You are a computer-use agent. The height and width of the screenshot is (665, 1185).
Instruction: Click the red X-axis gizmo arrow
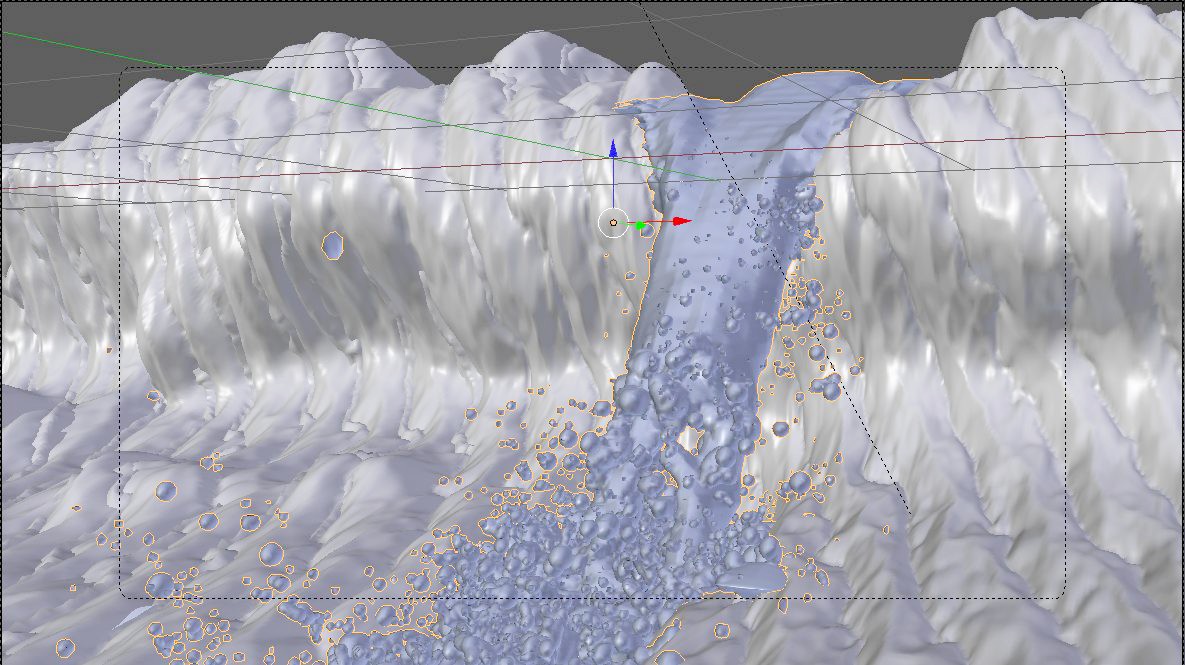click(x=681, y=221)
